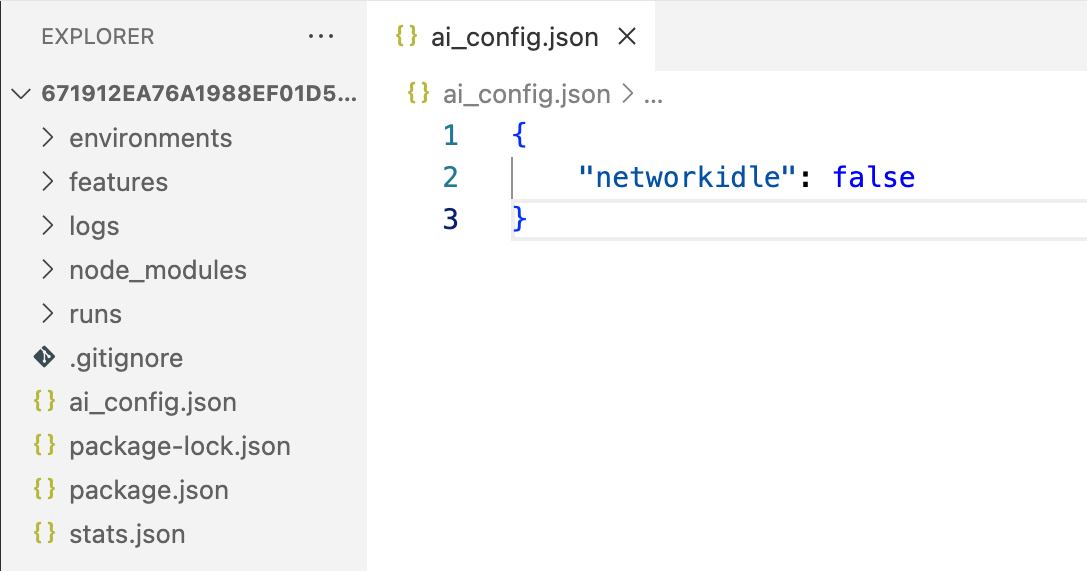Click ai_config.json in the breadcrumb path
1087x571 pixels.
point(526,94)
